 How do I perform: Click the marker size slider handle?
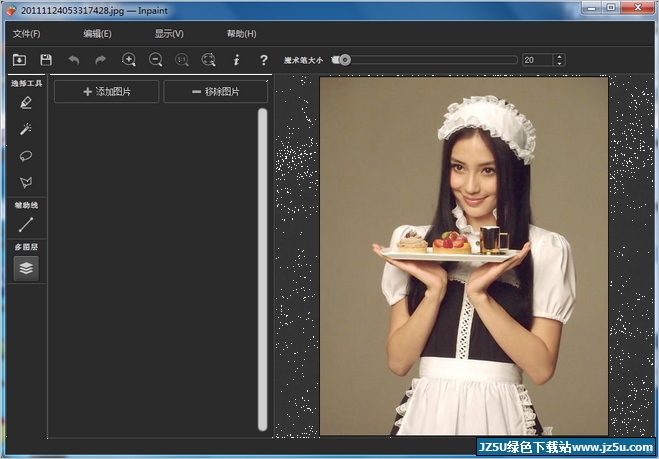(x=344, y=60)
